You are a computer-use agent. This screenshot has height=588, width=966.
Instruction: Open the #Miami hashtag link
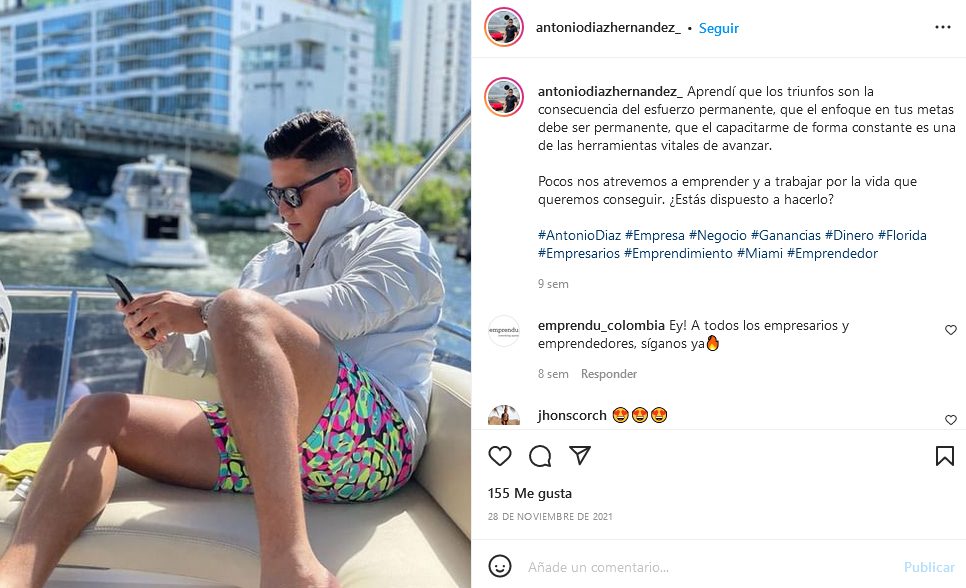click(760, 253)
